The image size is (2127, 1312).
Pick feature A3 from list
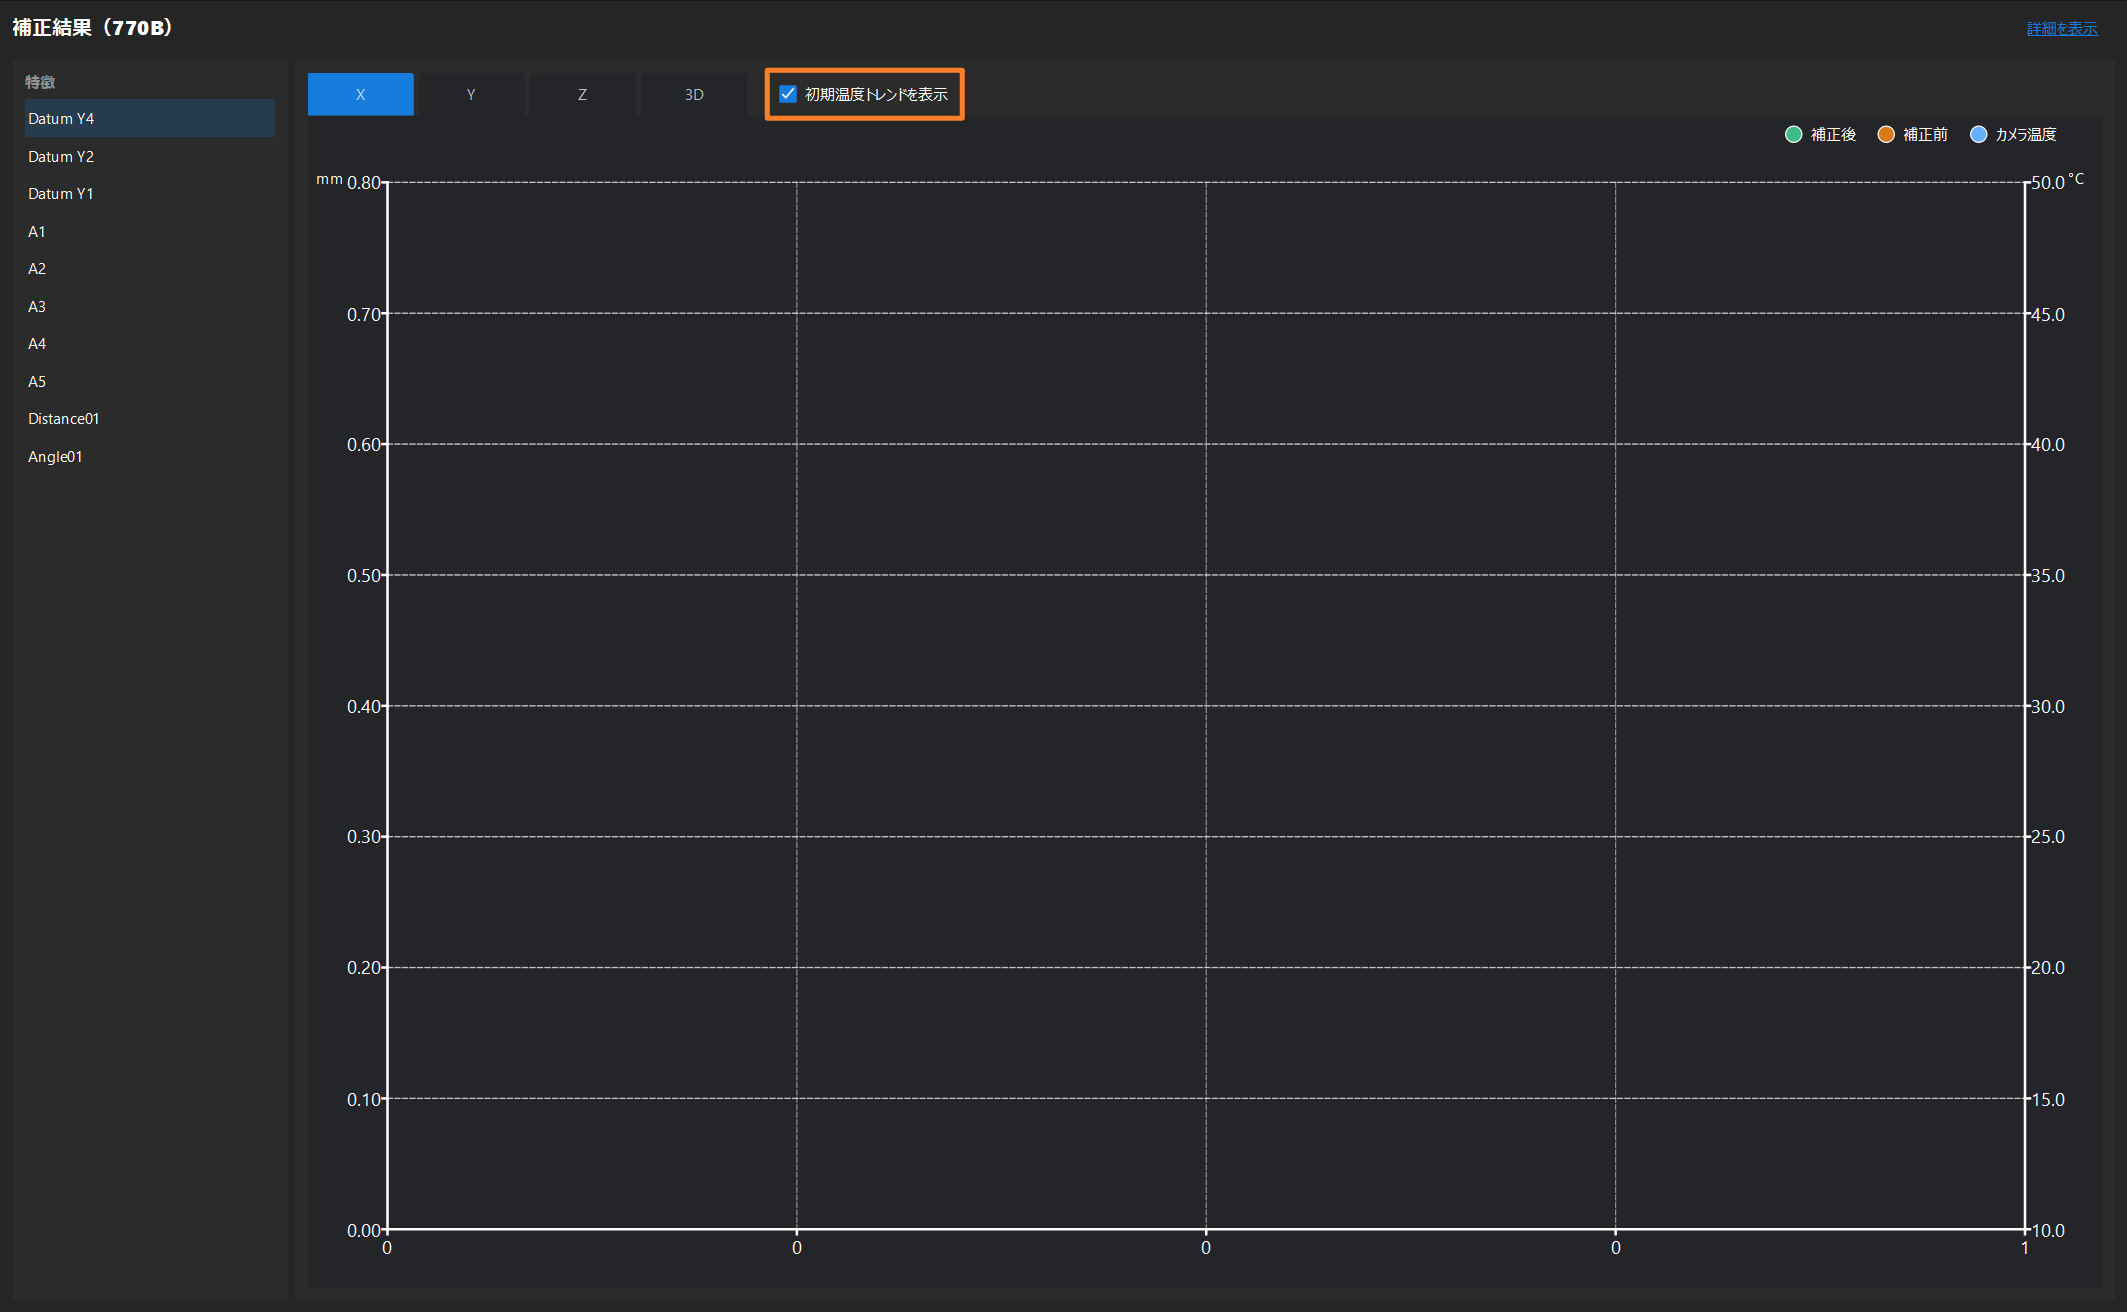click(x=150, y=306)
